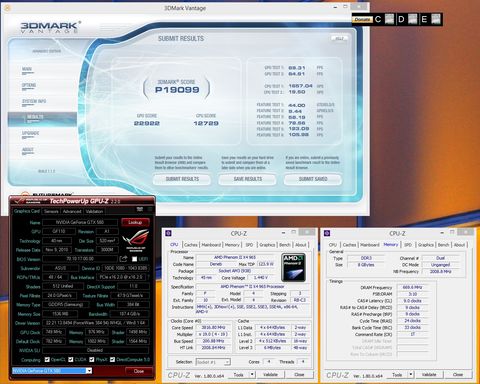Click the drive C meter icon

pyautogui.click(x=389, y=19)
